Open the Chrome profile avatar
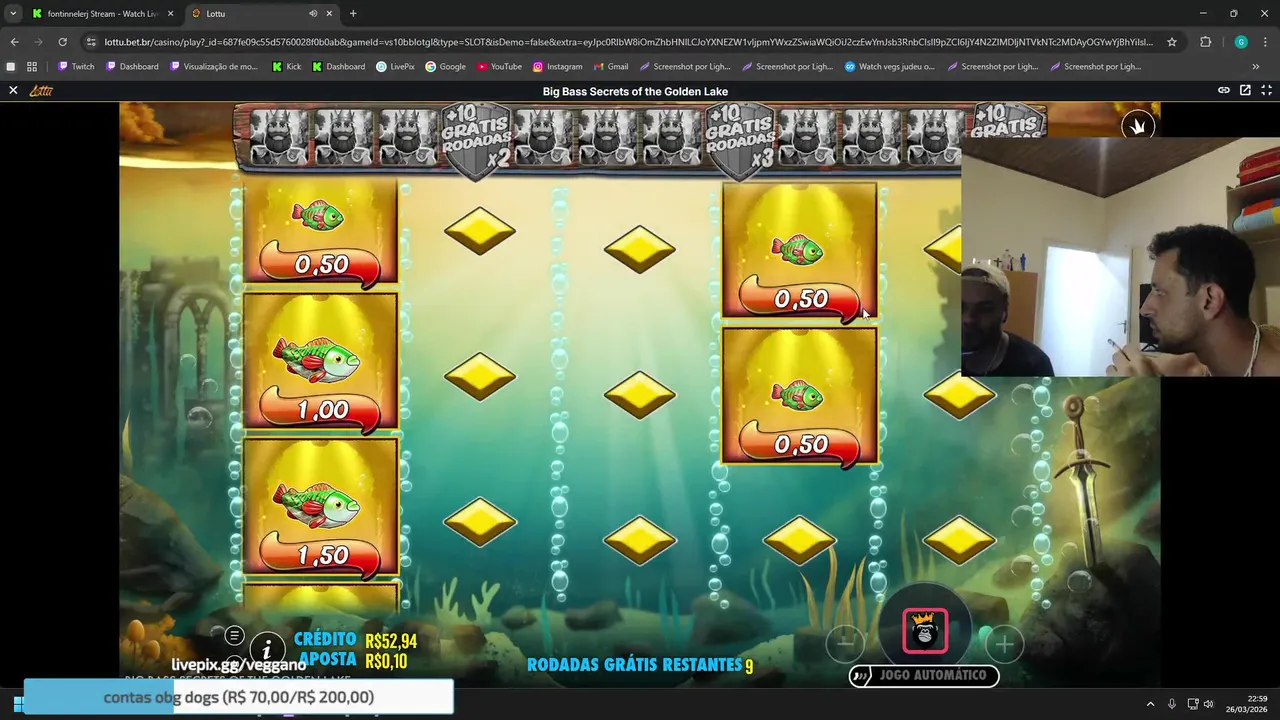 [1241, 42]
